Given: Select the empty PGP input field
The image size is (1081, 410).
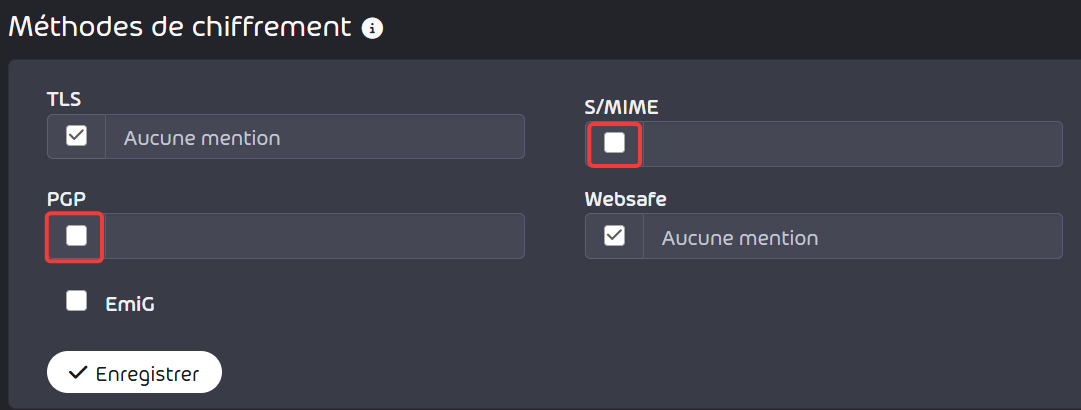Looking at the screenshot, I should (314, 236).
